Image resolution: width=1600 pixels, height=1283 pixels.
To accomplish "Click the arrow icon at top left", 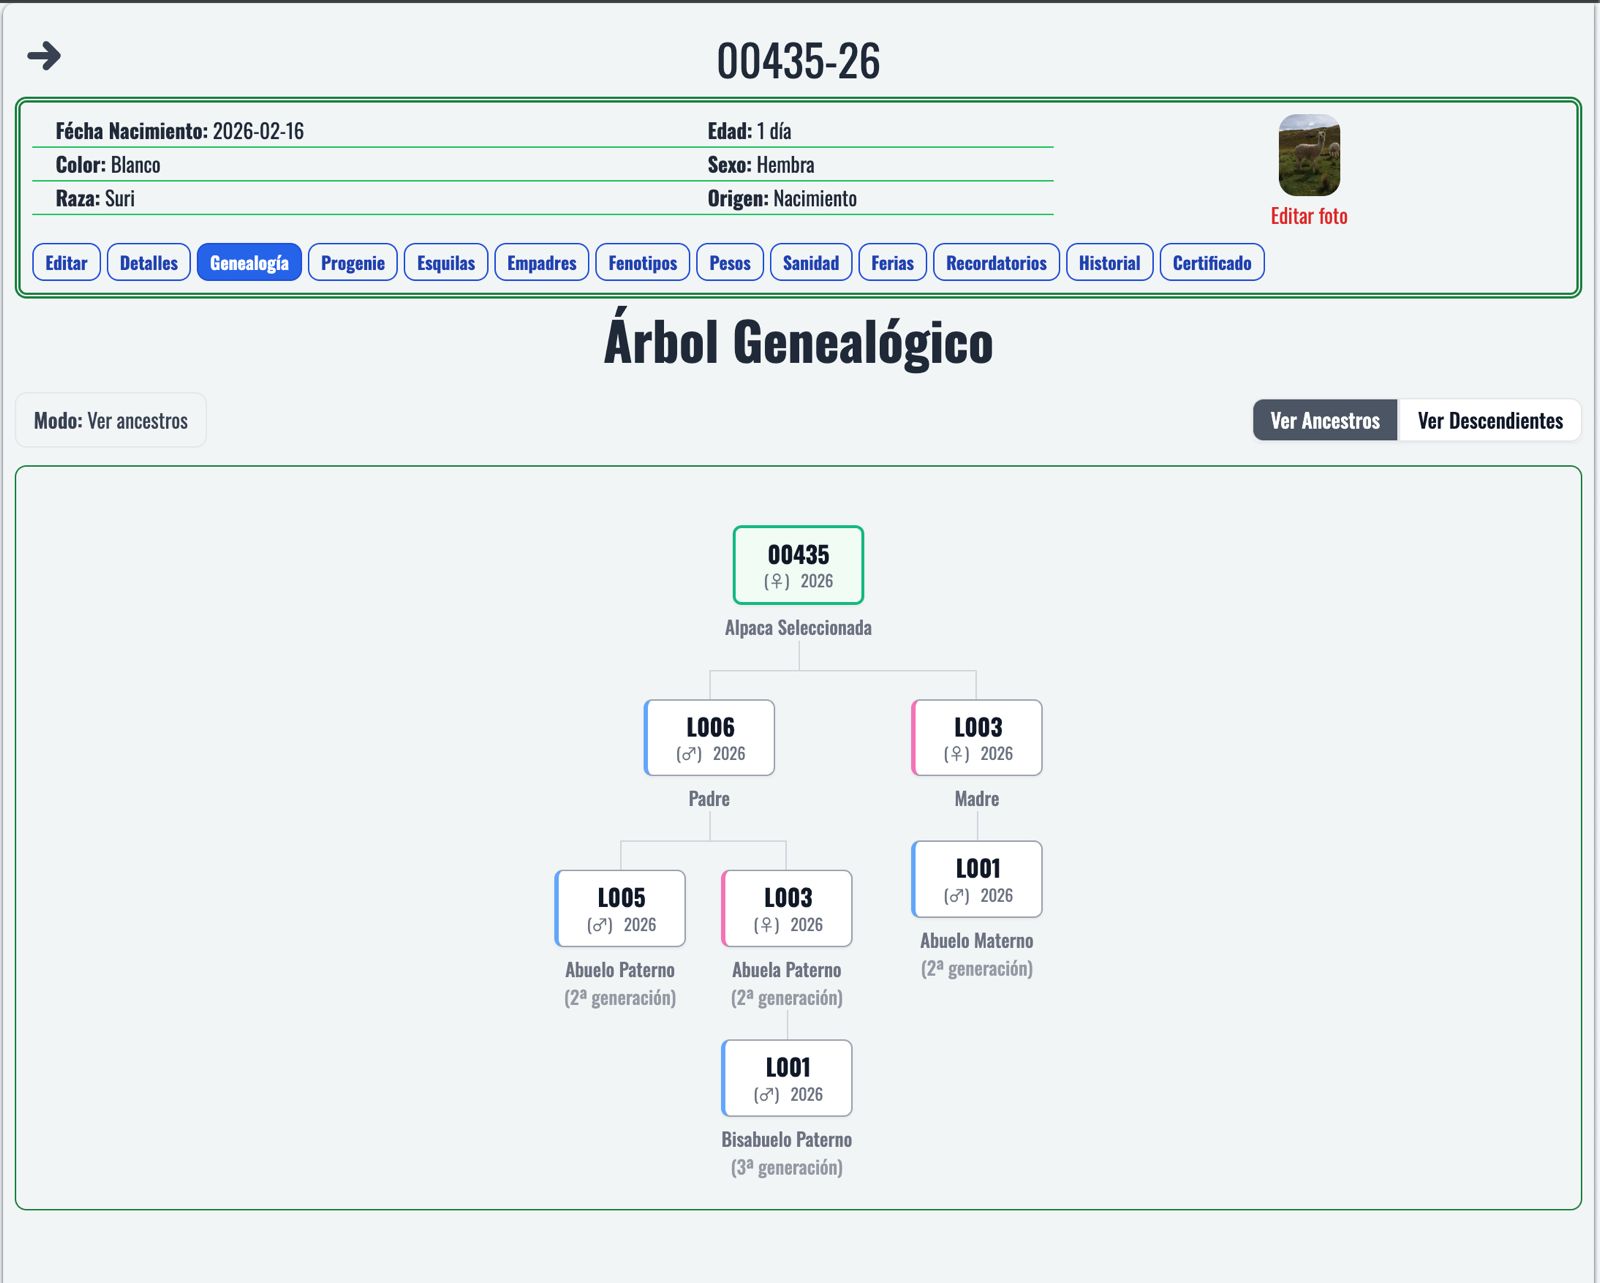I will 44,56.
